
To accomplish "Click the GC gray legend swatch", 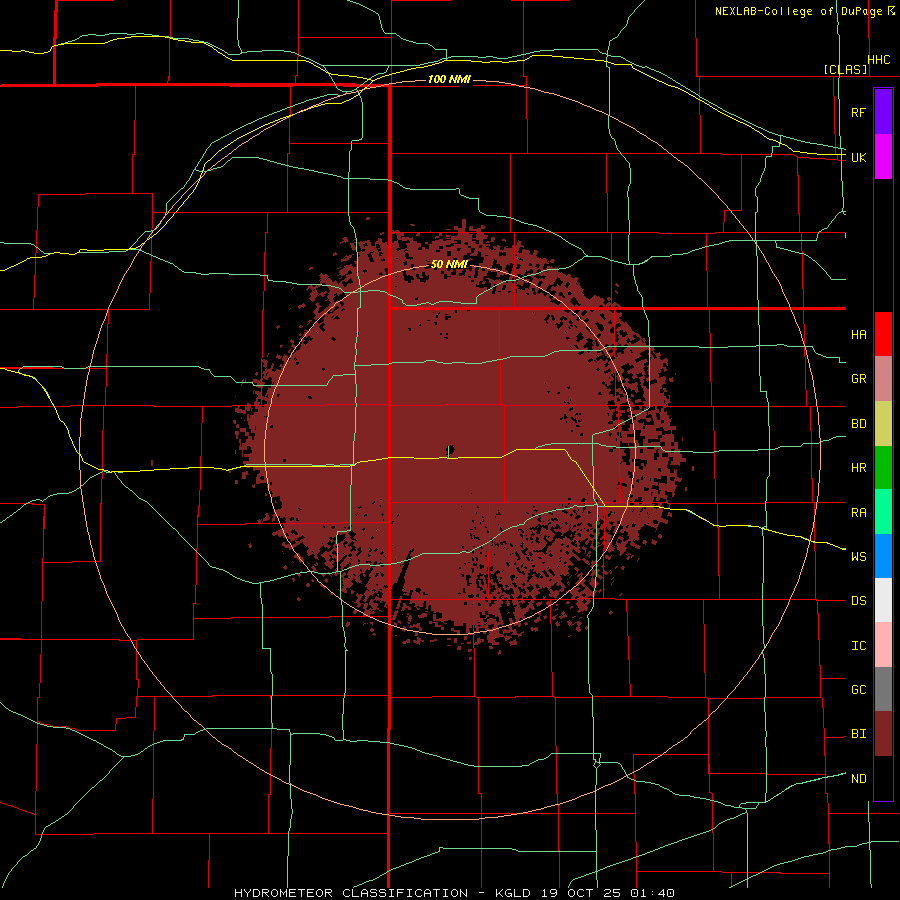I will coord(883,689).
